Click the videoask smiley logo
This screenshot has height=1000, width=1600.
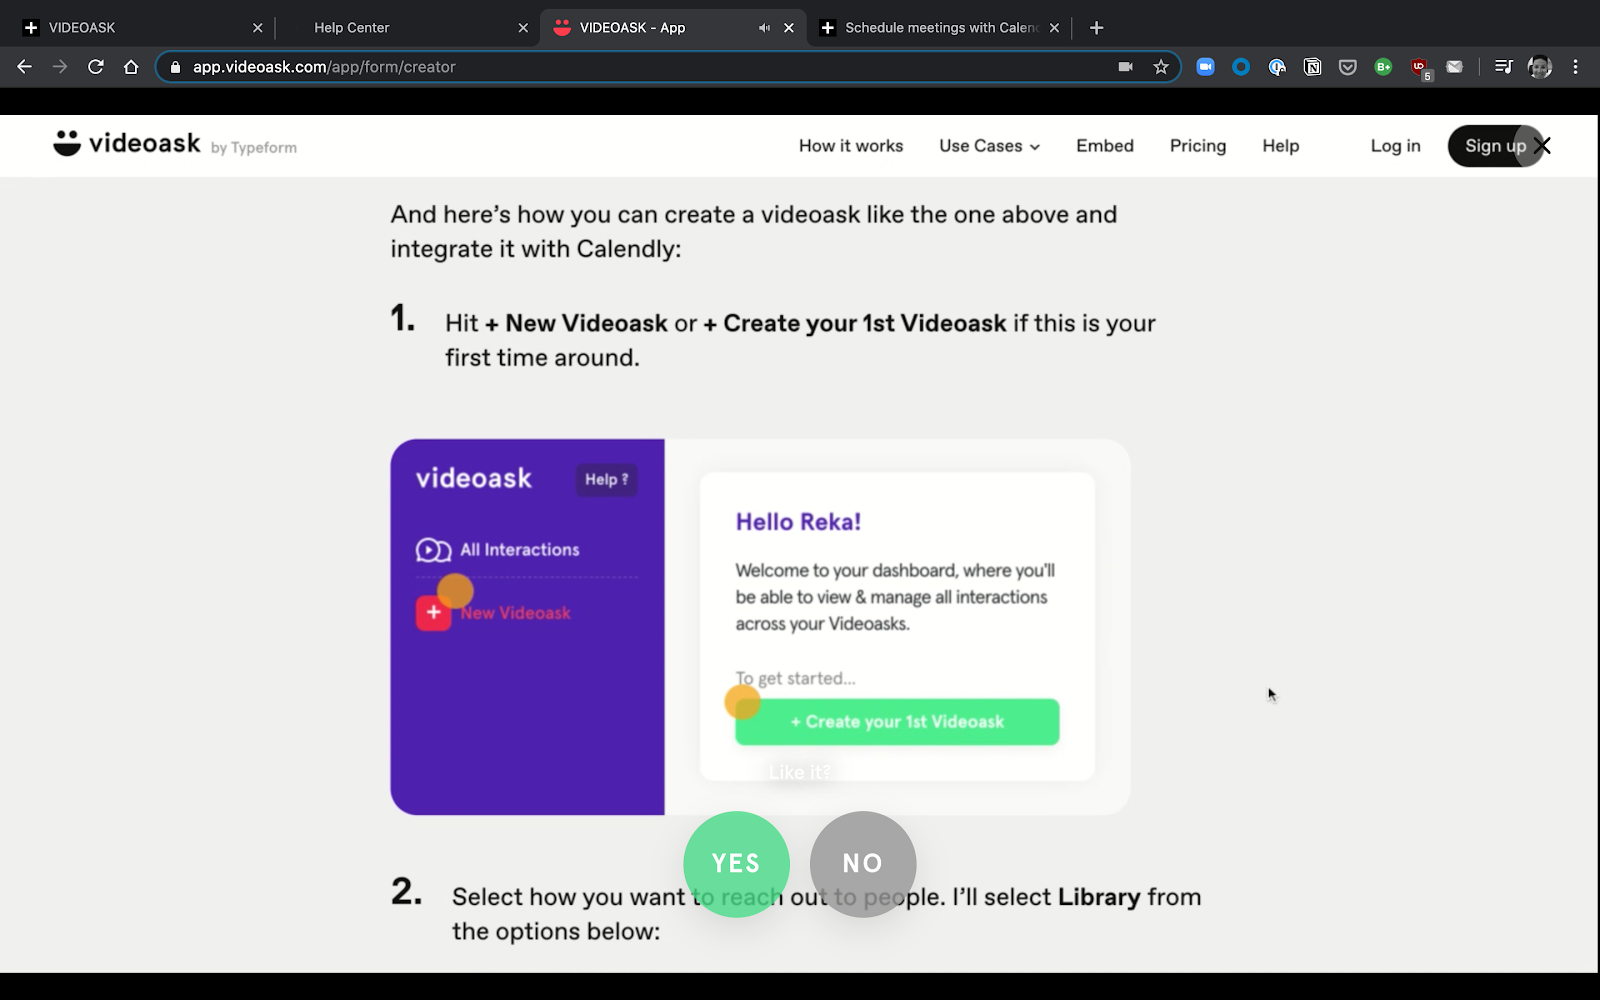67,143
